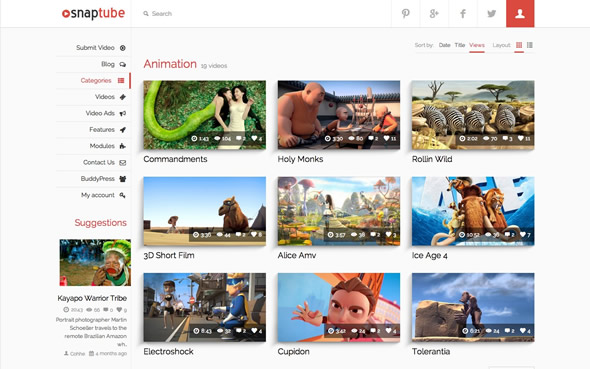Click the Animation category heading
590x369 pixels.
170,64
